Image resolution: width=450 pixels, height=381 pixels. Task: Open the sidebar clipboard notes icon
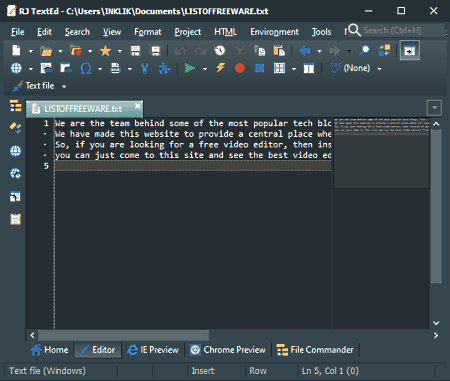[x=15, y=219]
